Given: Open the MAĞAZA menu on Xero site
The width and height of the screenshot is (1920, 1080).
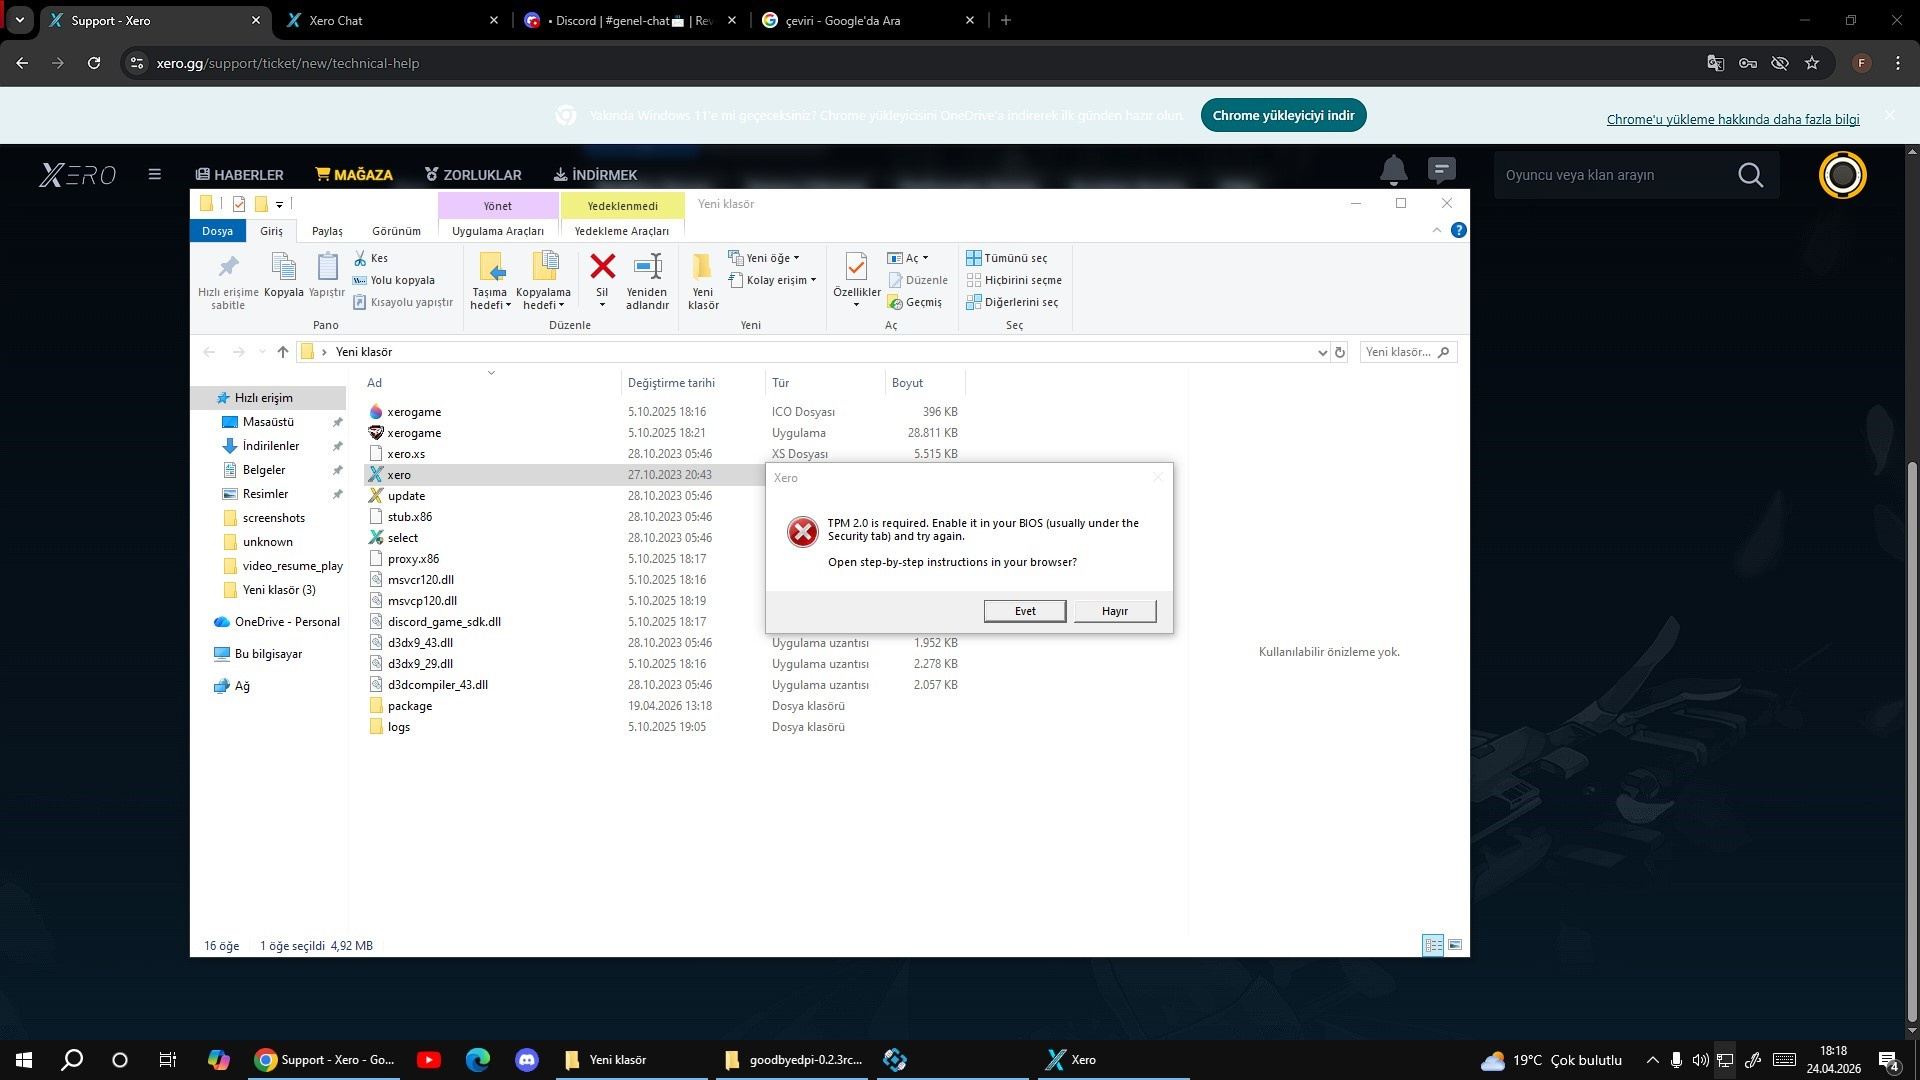Looking at the screenshot, I should click(353, 175).
